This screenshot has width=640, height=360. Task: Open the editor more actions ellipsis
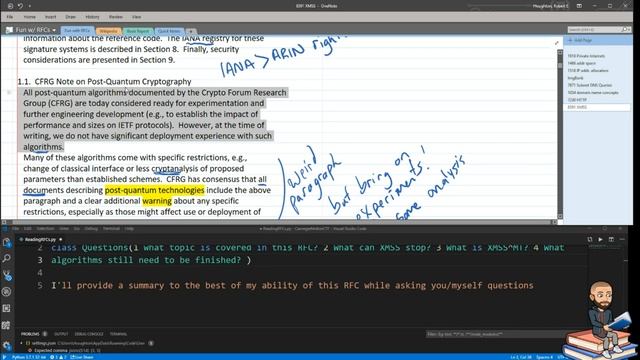(622, 240)
